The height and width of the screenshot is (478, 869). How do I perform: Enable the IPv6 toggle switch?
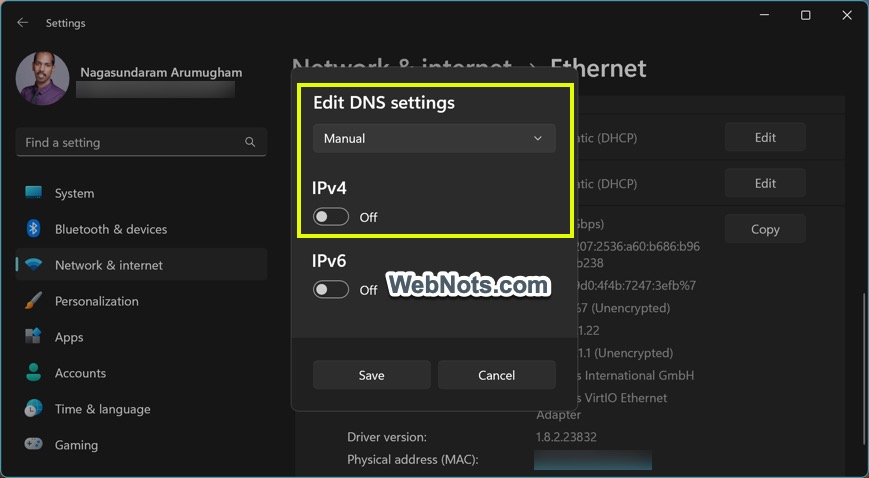[331, 289]
